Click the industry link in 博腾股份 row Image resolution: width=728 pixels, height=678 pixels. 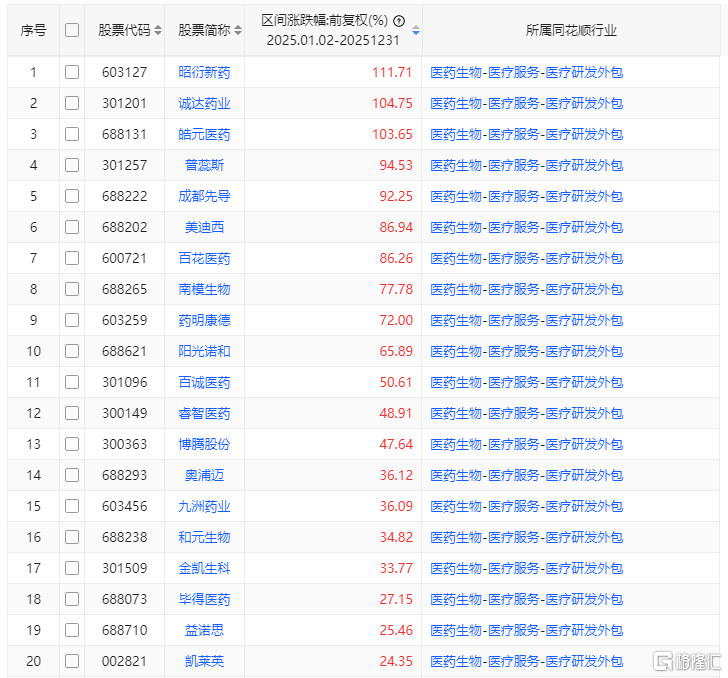tap(526, 444)
